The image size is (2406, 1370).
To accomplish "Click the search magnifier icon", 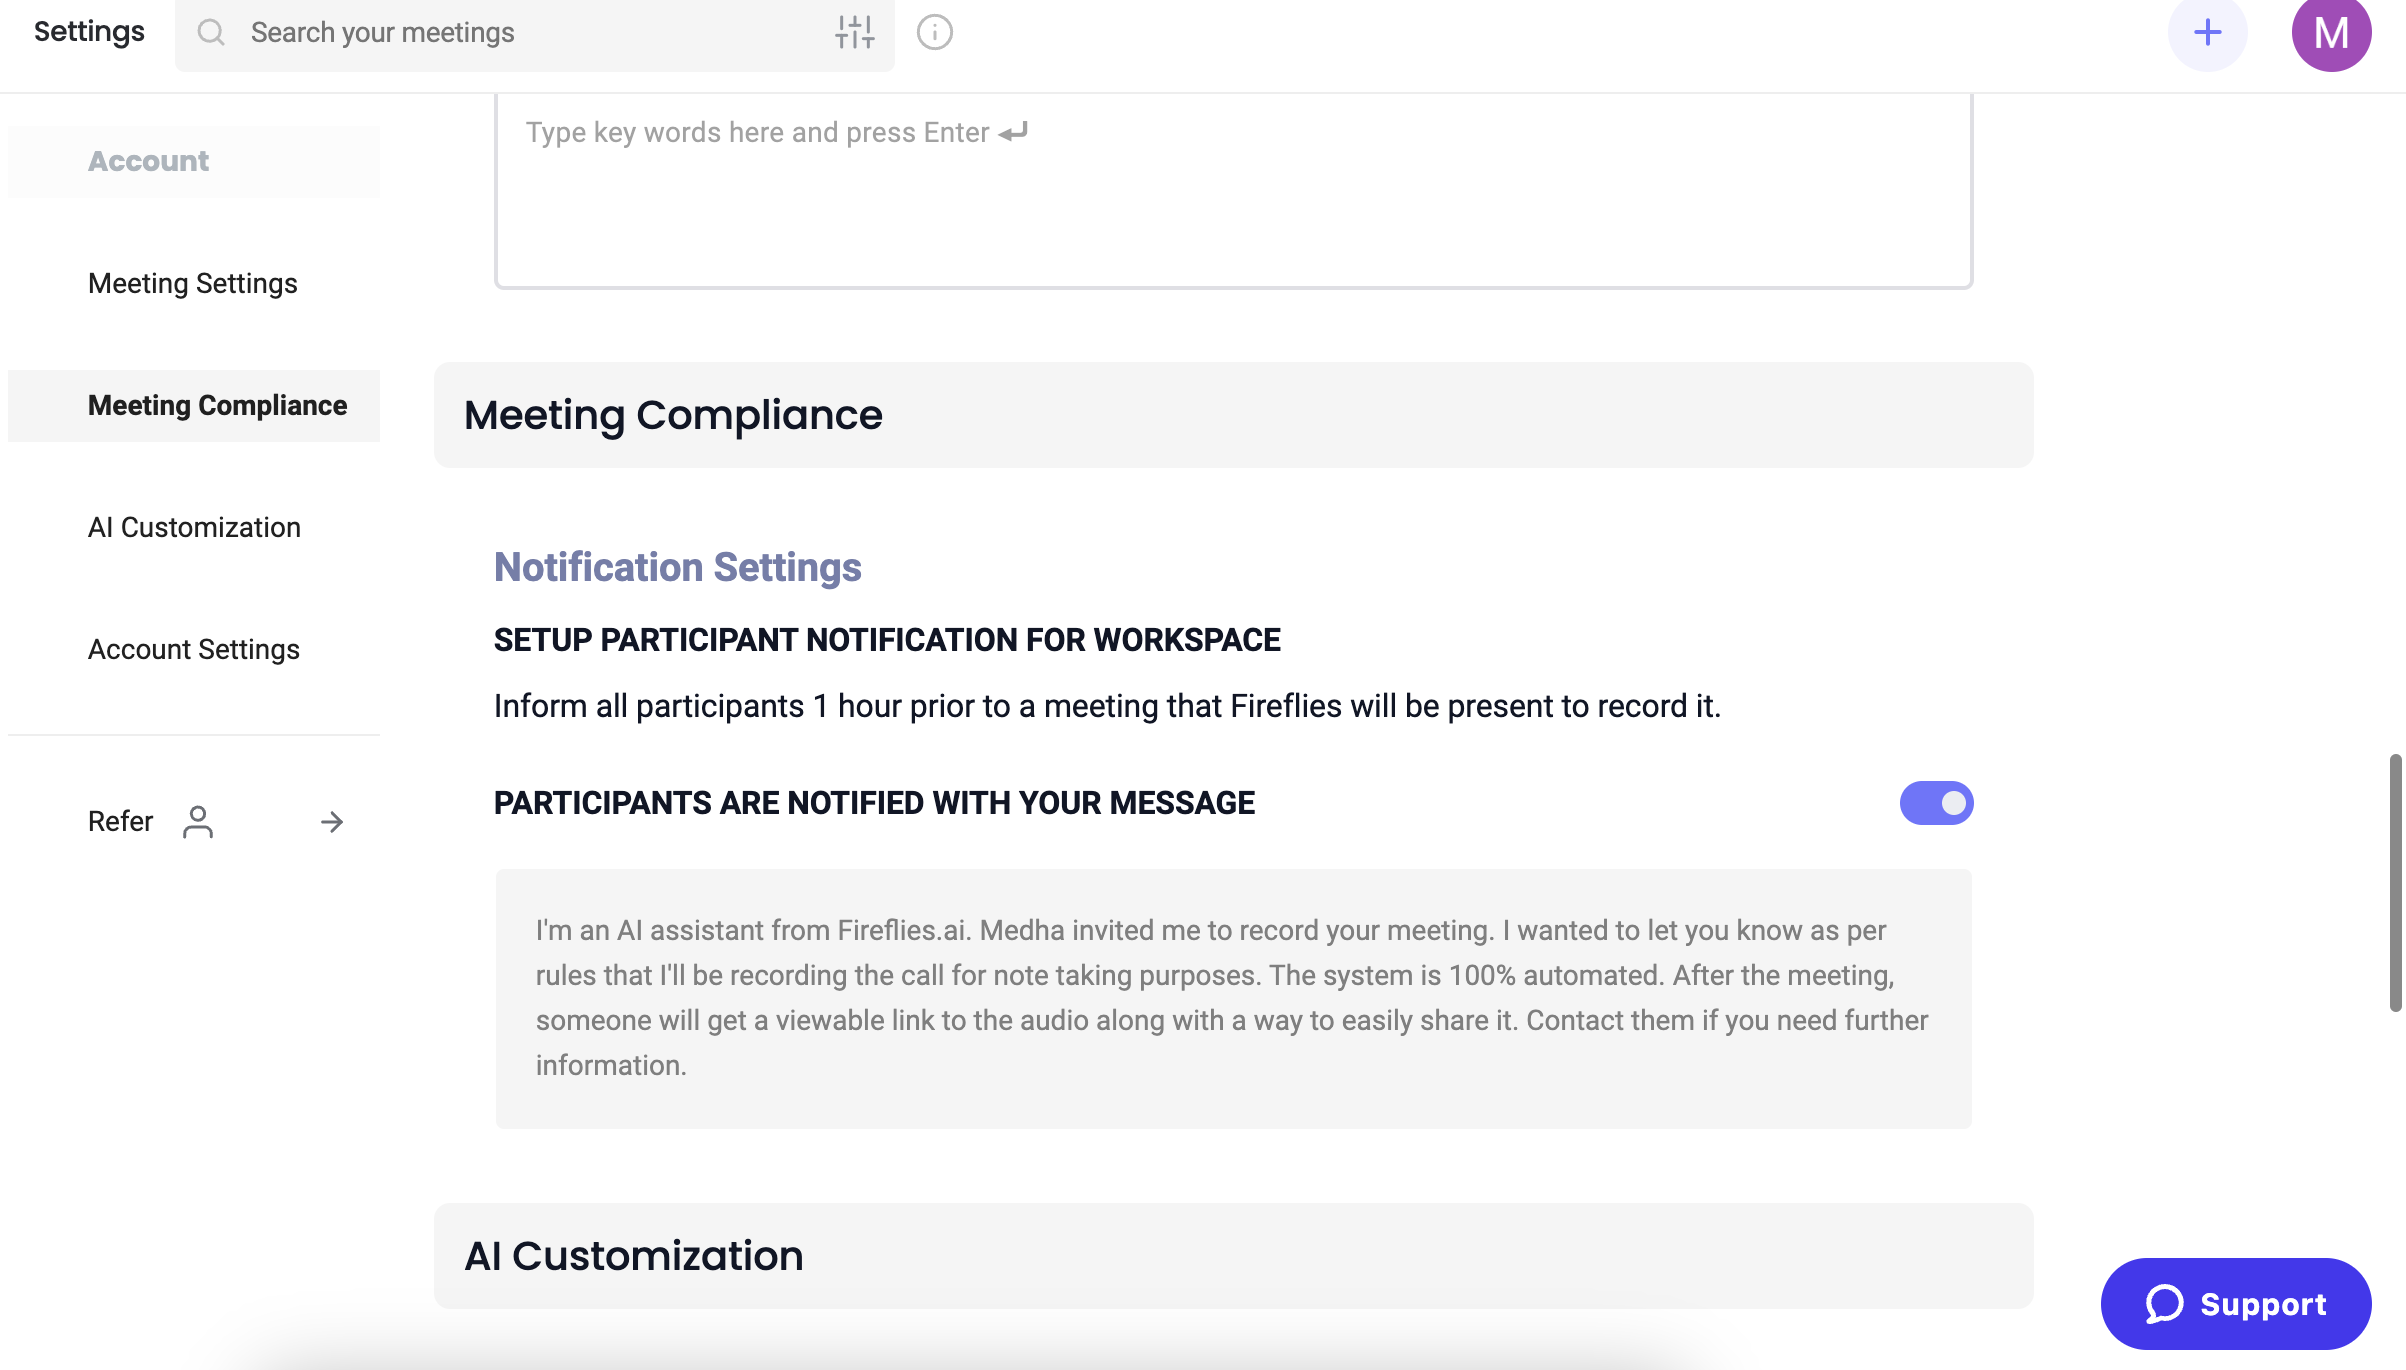I will tap(211, 33).
